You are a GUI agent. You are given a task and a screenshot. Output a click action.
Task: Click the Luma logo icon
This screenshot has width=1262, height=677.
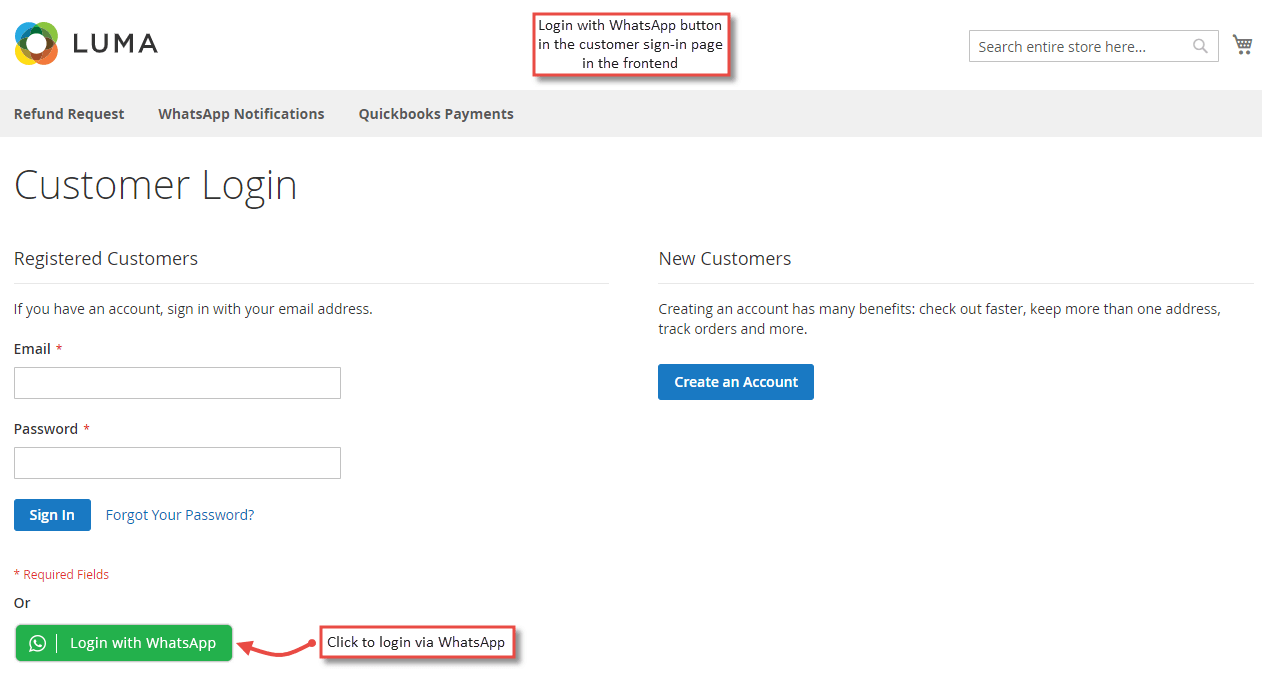pos(36,43)
